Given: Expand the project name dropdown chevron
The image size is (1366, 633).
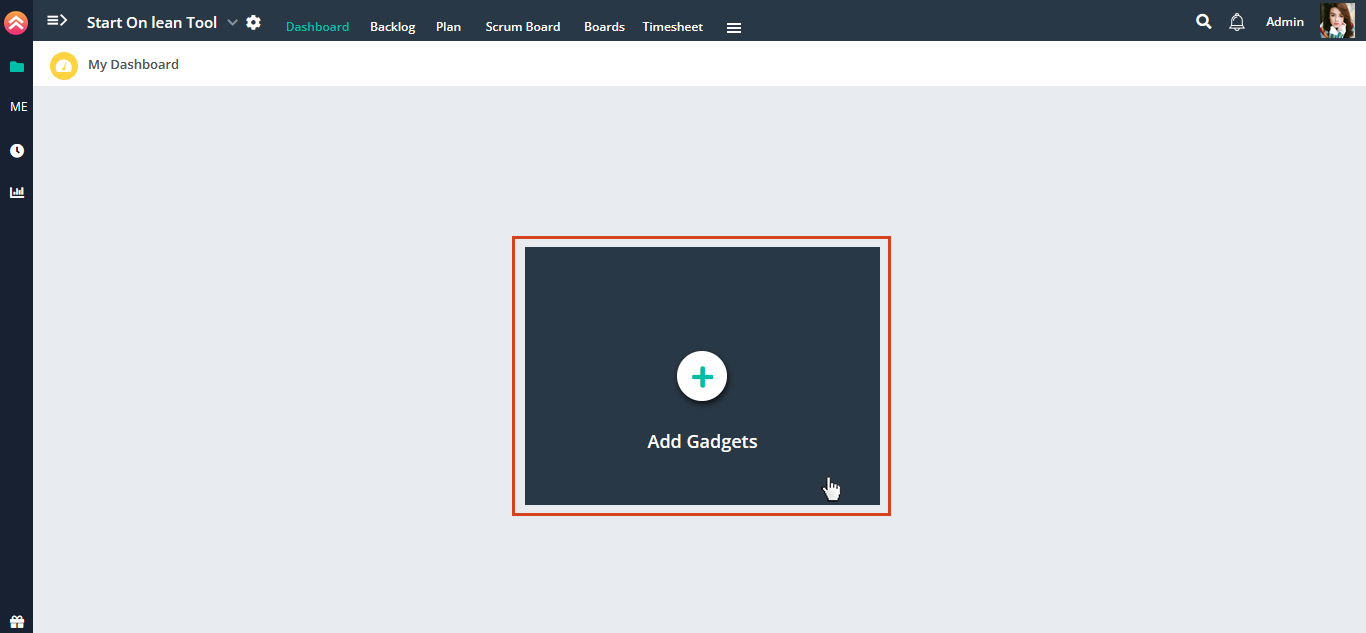Looking at the screenshot, I should pyautogui.click(x=233, y=22).
